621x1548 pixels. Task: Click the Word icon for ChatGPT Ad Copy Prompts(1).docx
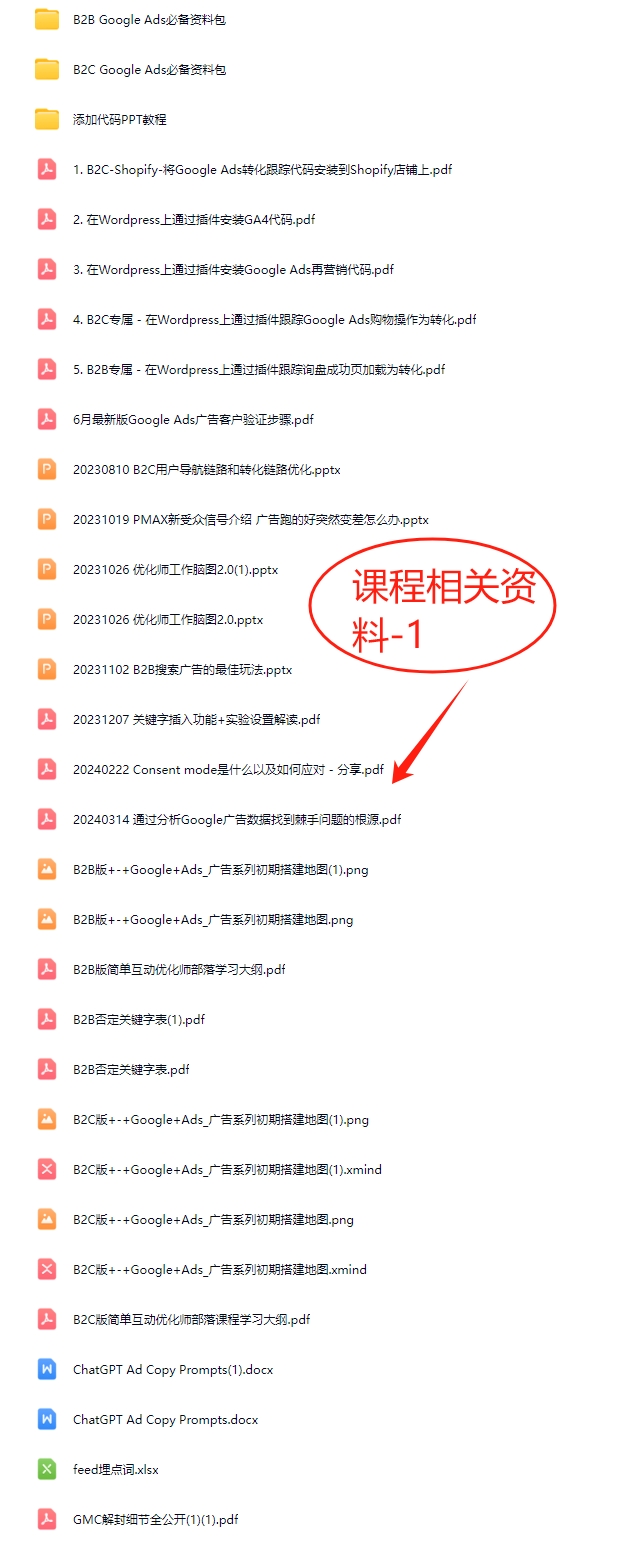pyautogui.click(x=47, y=1369)
